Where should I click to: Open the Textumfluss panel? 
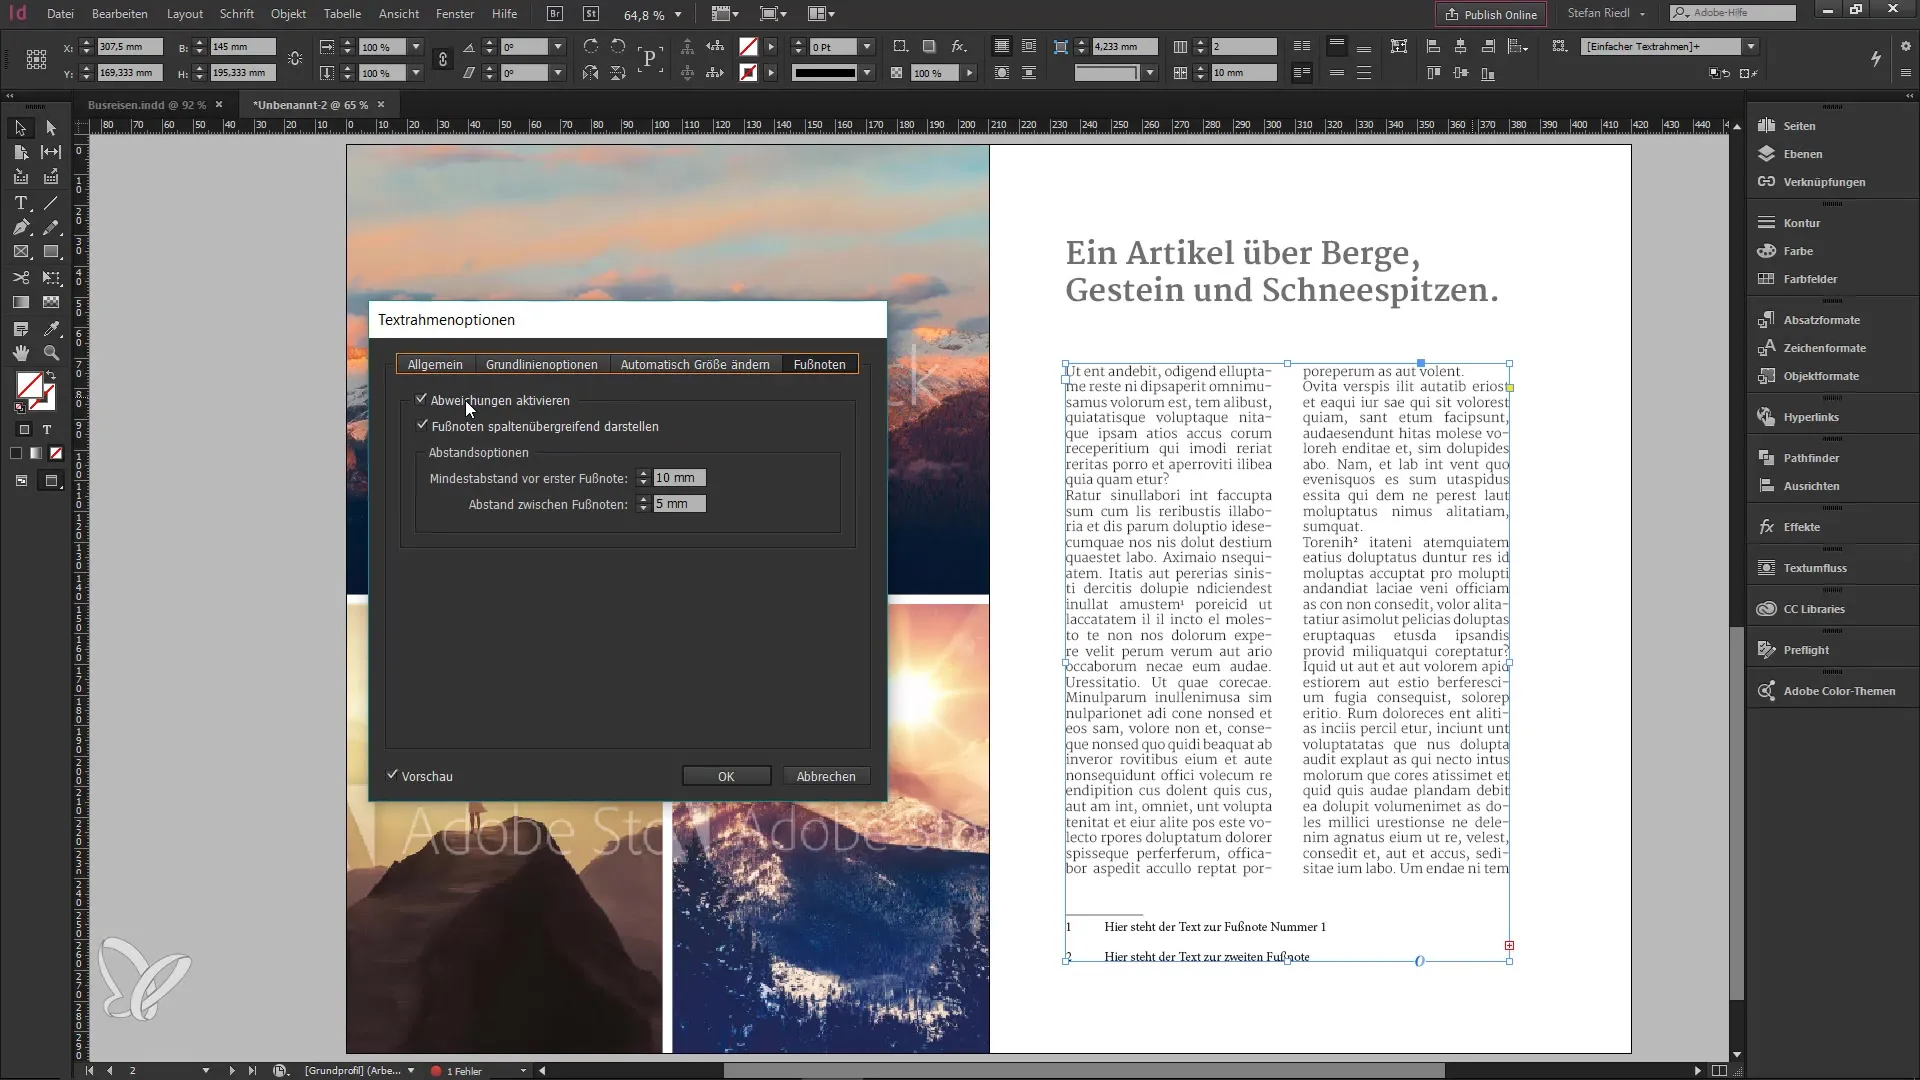tap(1815, 568)
